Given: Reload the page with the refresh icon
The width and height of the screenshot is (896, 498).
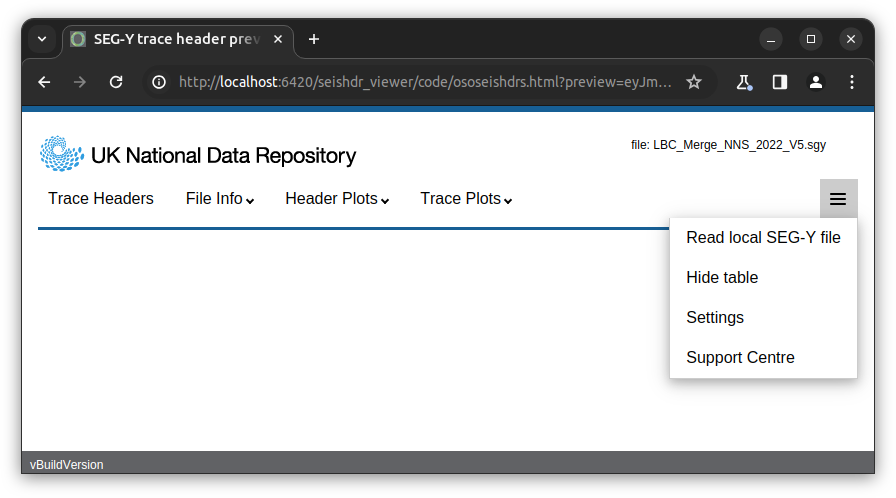Looking at the screenshot, I should (x=116, y=82).
